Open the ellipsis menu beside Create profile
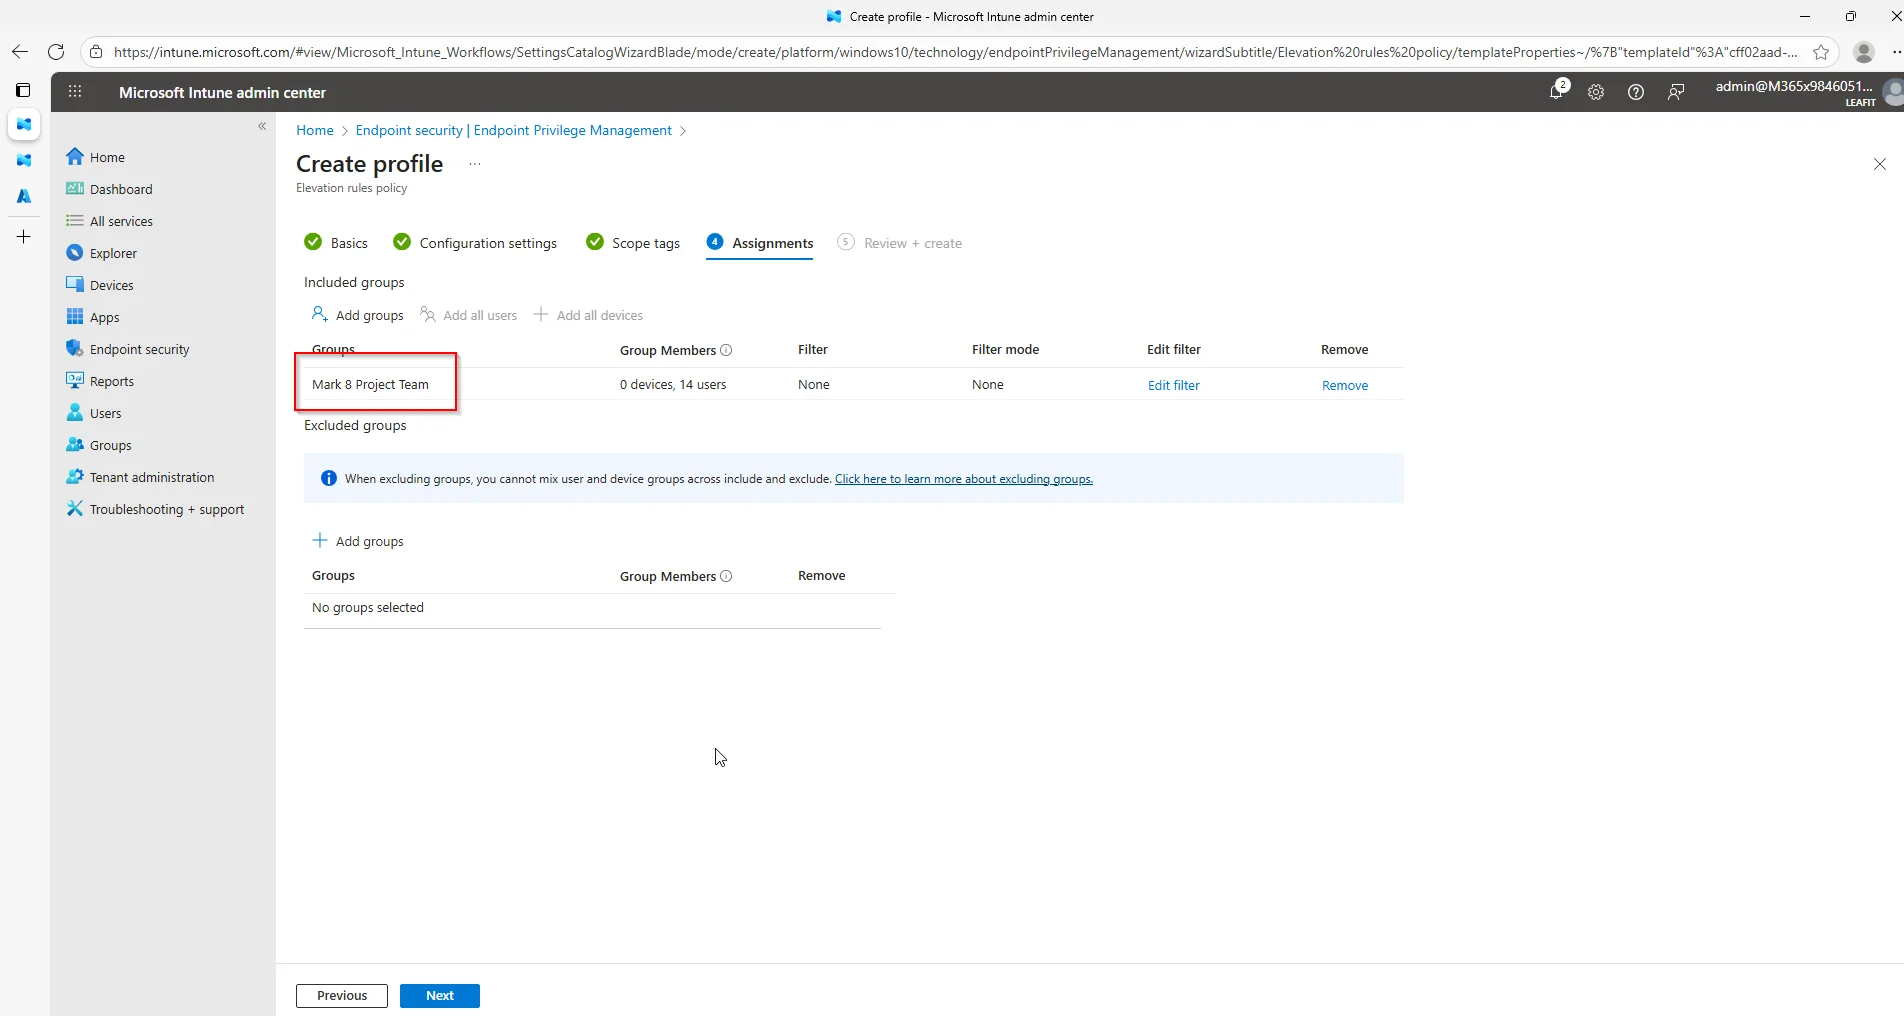Screen dimensions: 1904x1016 (x=475, y=164)
